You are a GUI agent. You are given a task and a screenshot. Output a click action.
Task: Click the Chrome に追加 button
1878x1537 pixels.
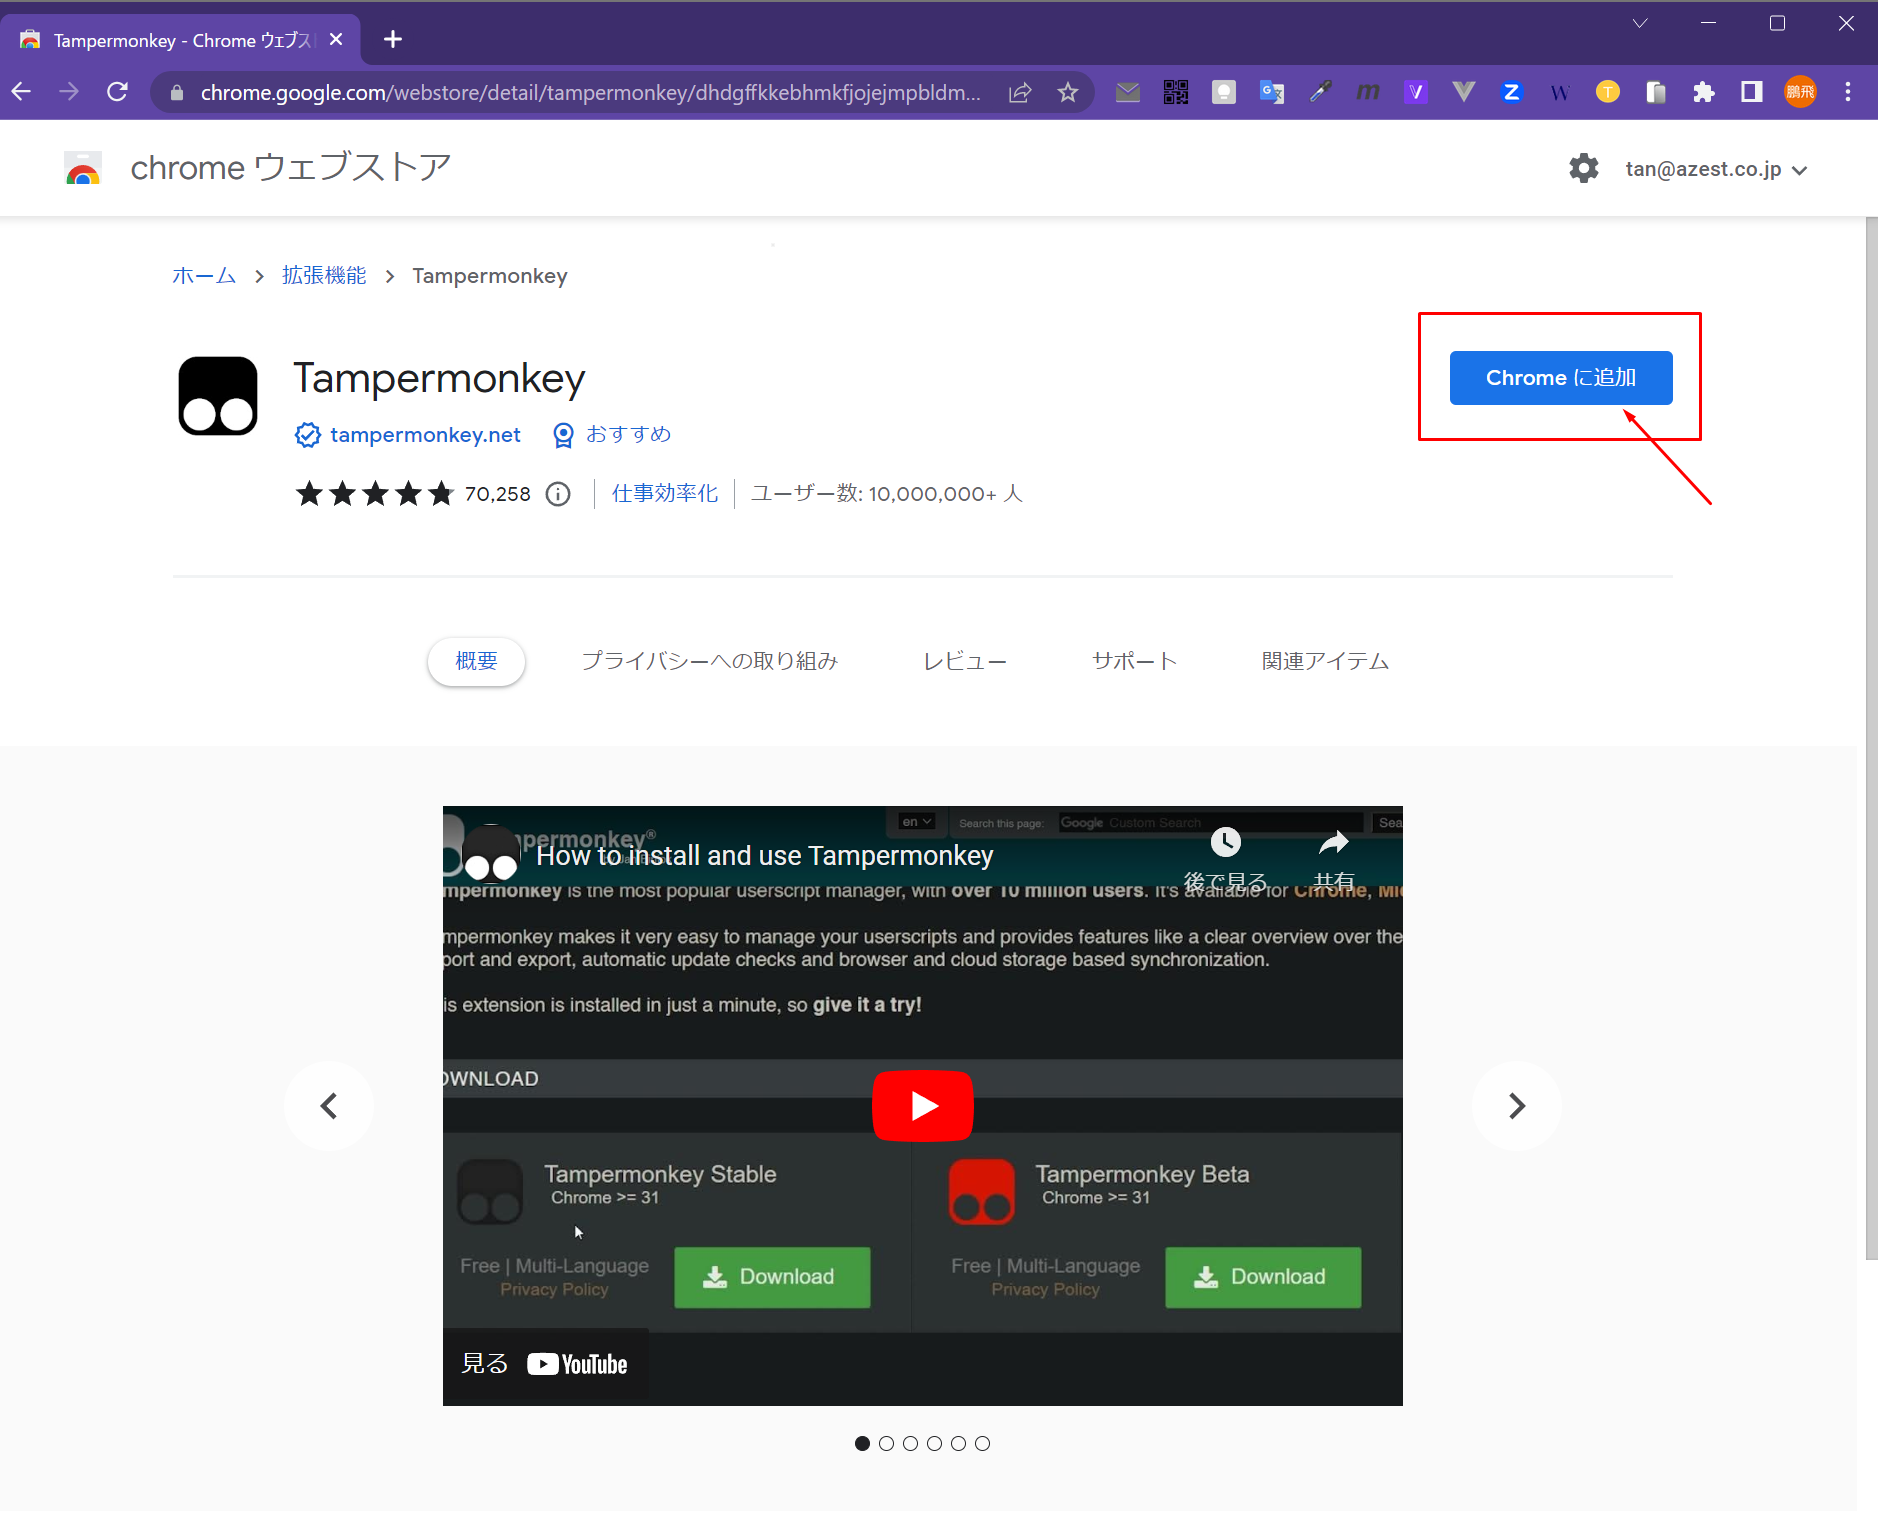click(x=1560, y=378)
